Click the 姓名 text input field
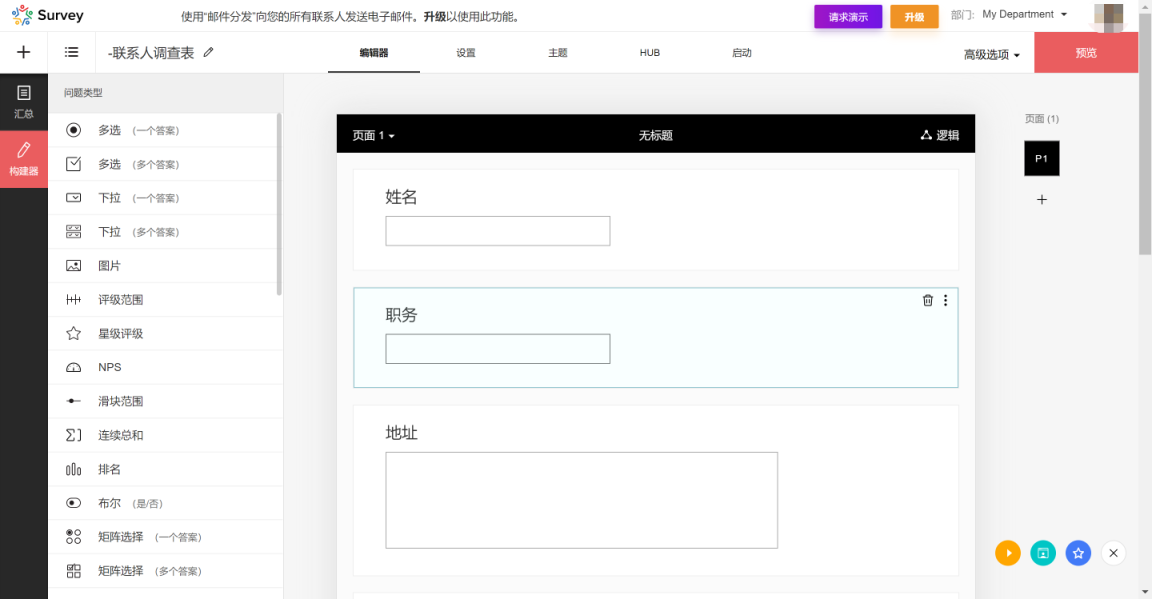The image size is (1152, 599). (497, 231)
